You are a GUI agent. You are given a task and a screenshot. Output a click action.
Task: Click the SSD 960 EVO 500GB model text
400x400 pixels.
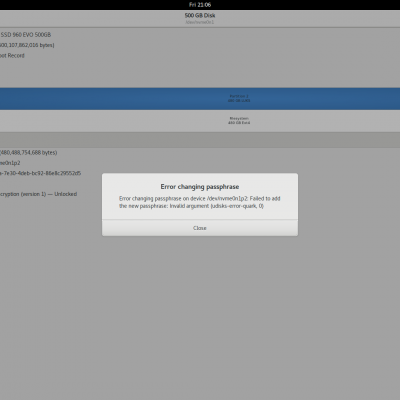click(x=26, y=35)
